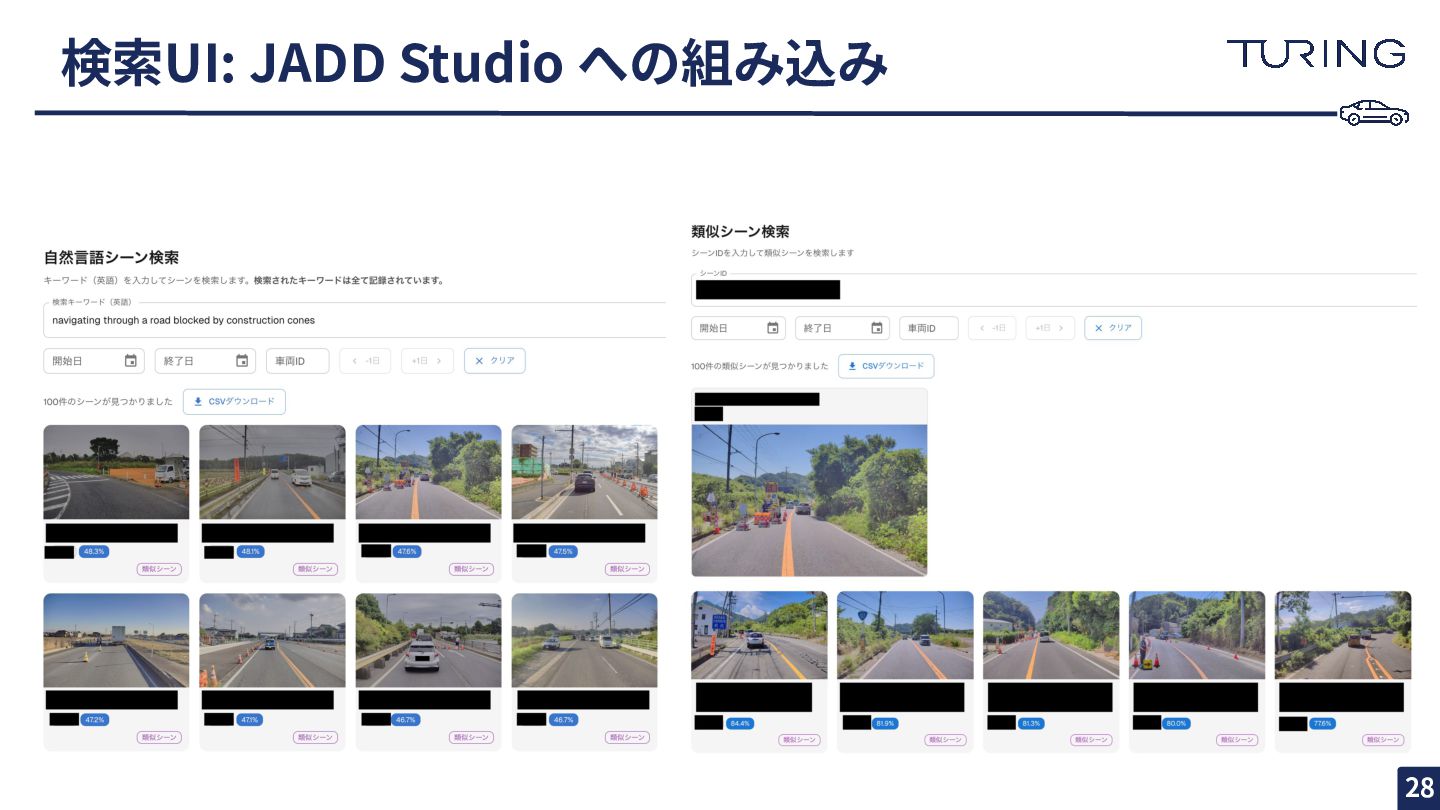This screenshot has height=810, width=1440.
Task: Open the 47.1% scene thumbnail
Action: (x=272, y=640)
